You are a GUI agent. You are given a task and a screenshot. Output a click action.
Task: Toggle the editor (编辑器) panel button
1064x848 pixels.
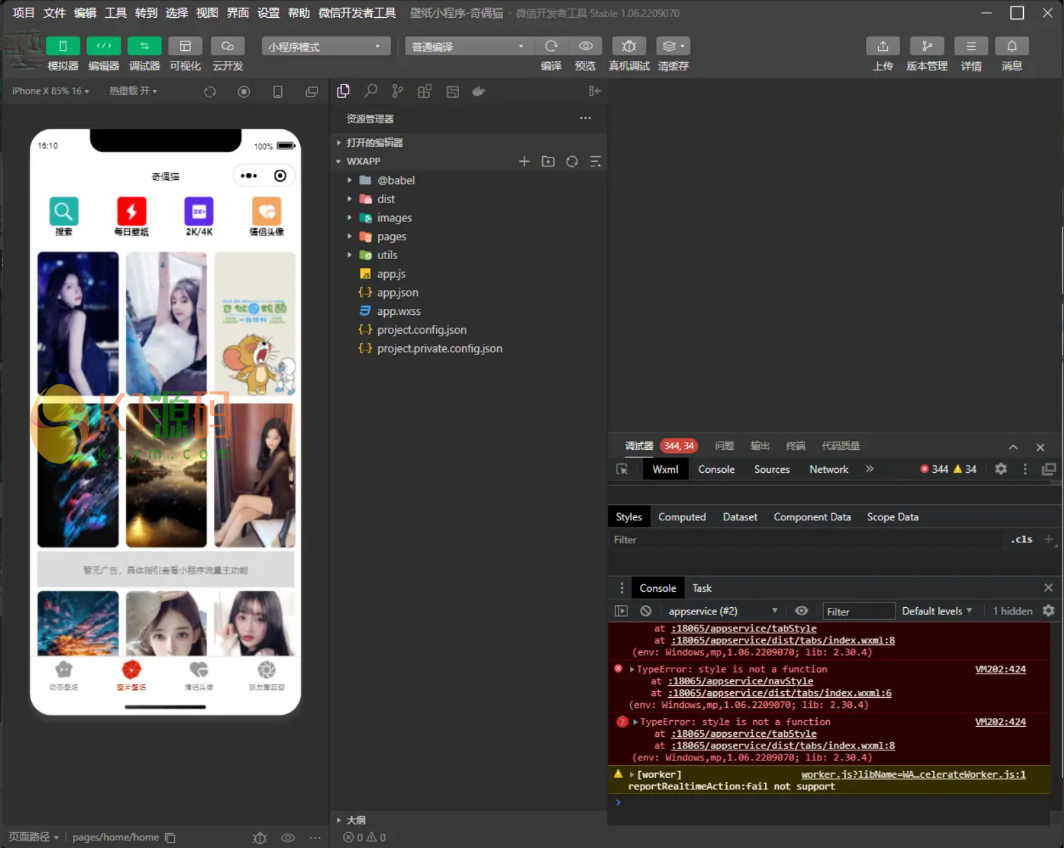[x=103, y=46]
